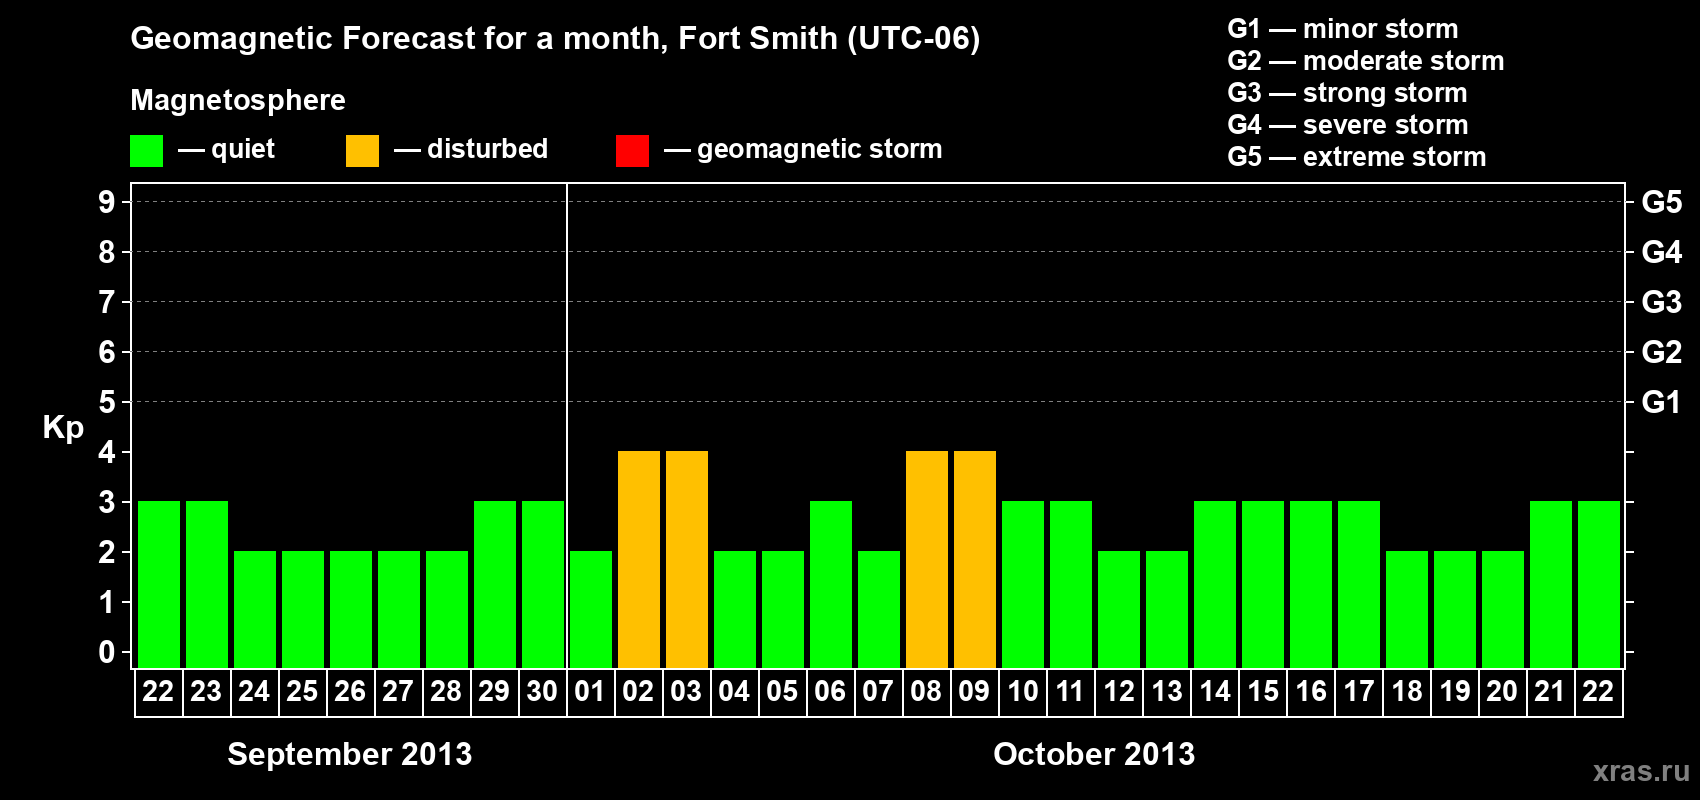The image size is (1700, 800).
Task: Click the 'G5 — extreme storm' legend line
Action: click(1357, 157)
